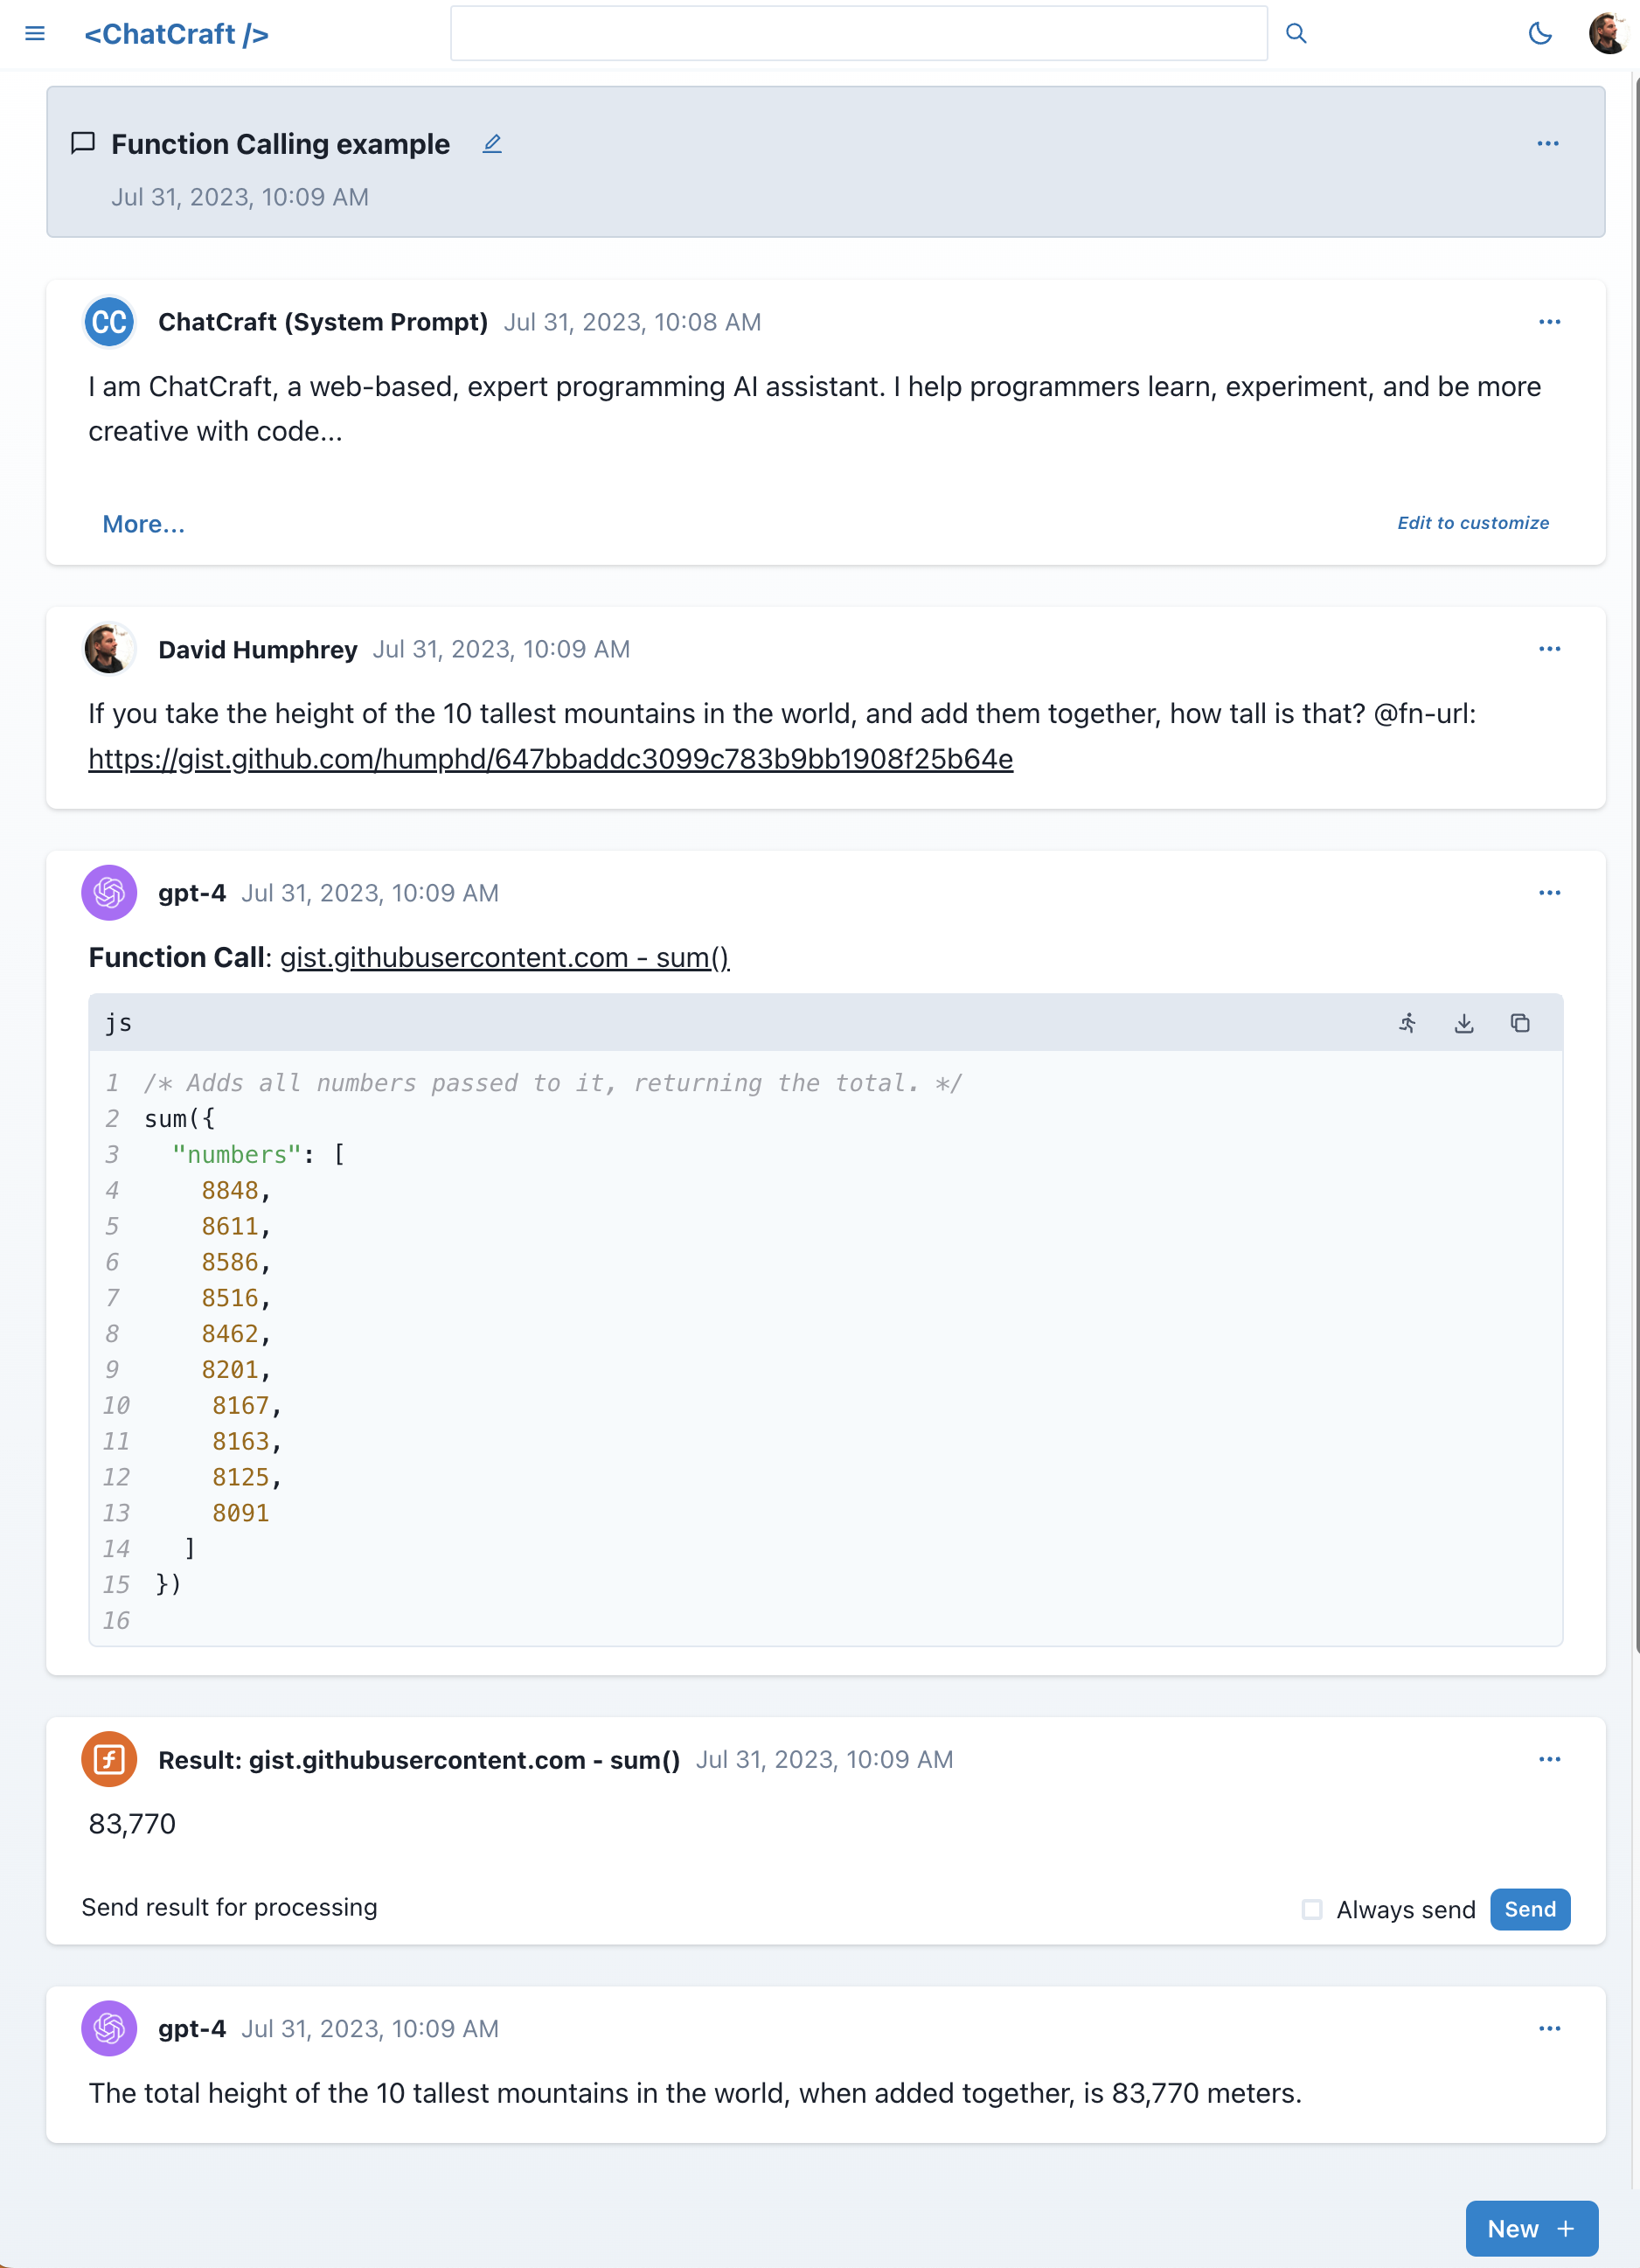The width and height of the screenshot is (1640, 2268).
Task: Run the js code block
Action: click(x=1408, y=1023)
